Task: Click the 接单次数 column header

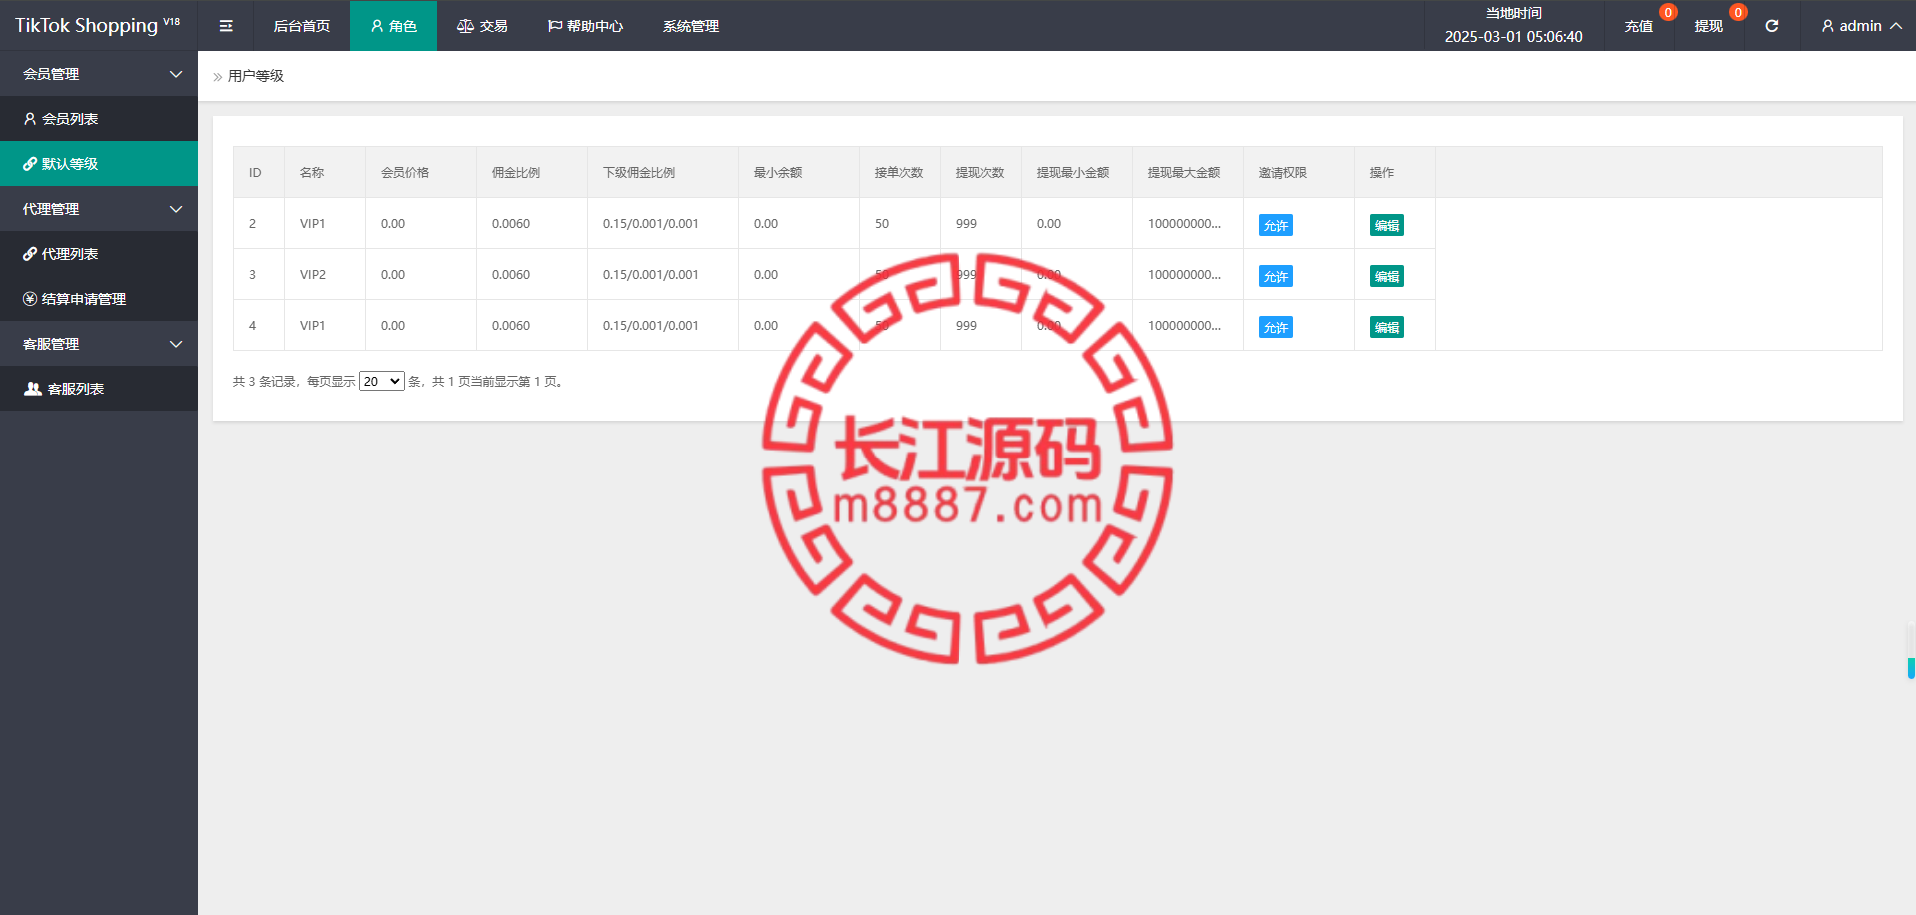Action: point(899,173)
